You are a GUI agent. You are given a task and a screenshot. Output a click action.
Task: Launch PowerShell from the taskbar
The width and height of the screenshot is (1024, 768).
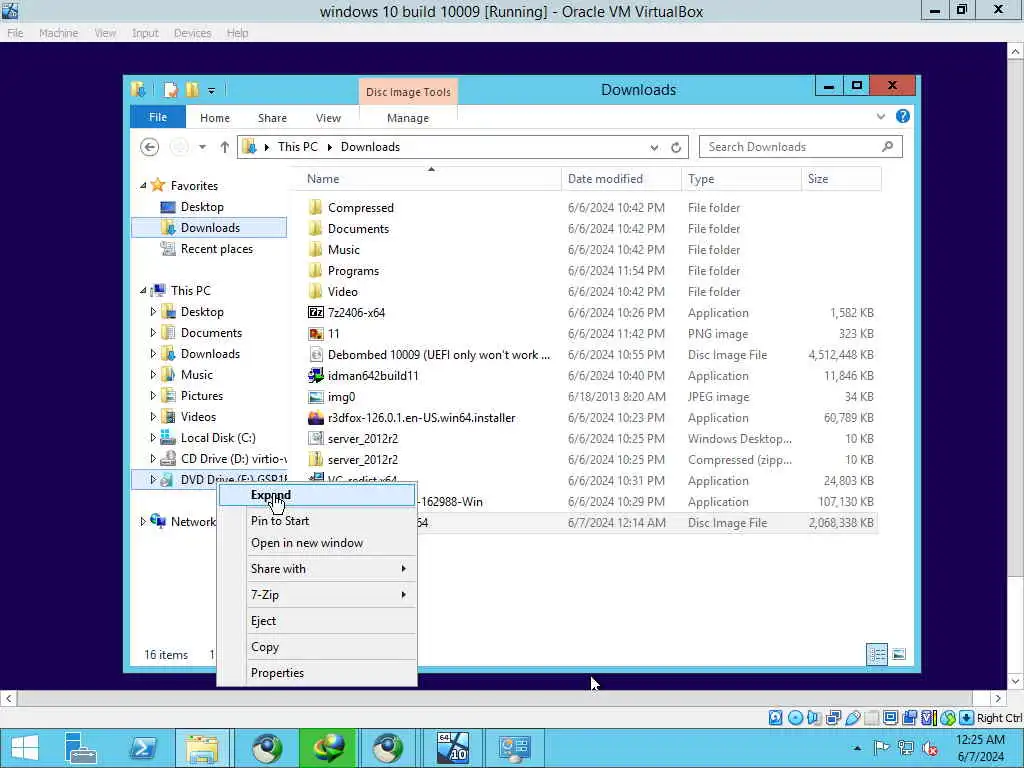[x=143, y=748]
